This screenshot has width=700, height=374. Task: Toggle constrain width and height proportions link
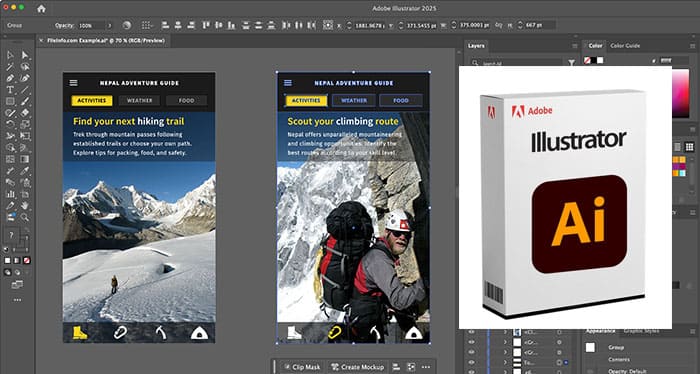point(499,25)
